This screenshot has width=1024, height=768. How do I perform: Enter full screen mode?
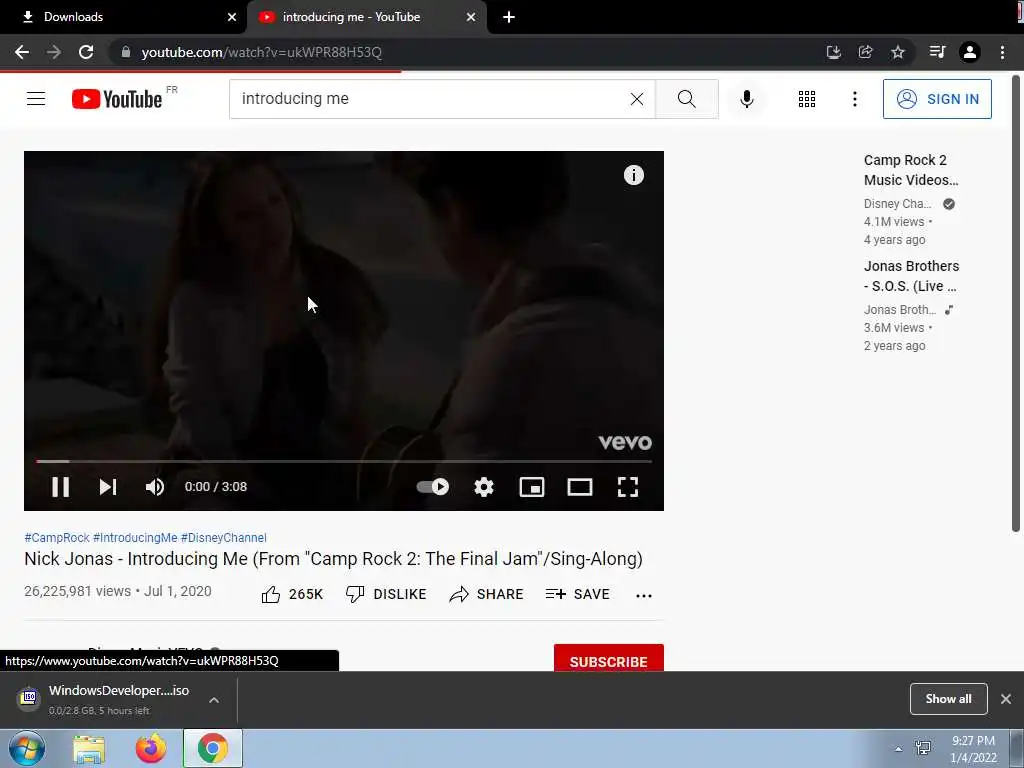[628, 487]
